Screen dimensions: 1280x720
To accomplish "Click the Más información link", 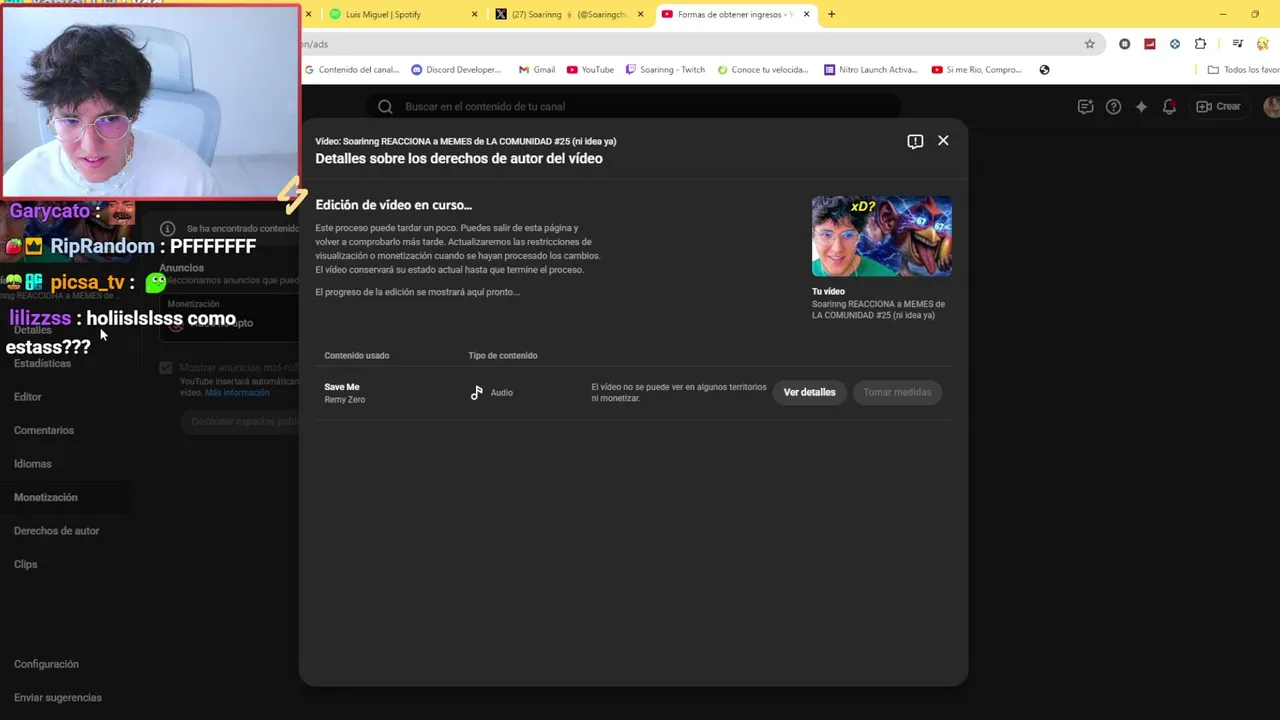I will 237,393.
